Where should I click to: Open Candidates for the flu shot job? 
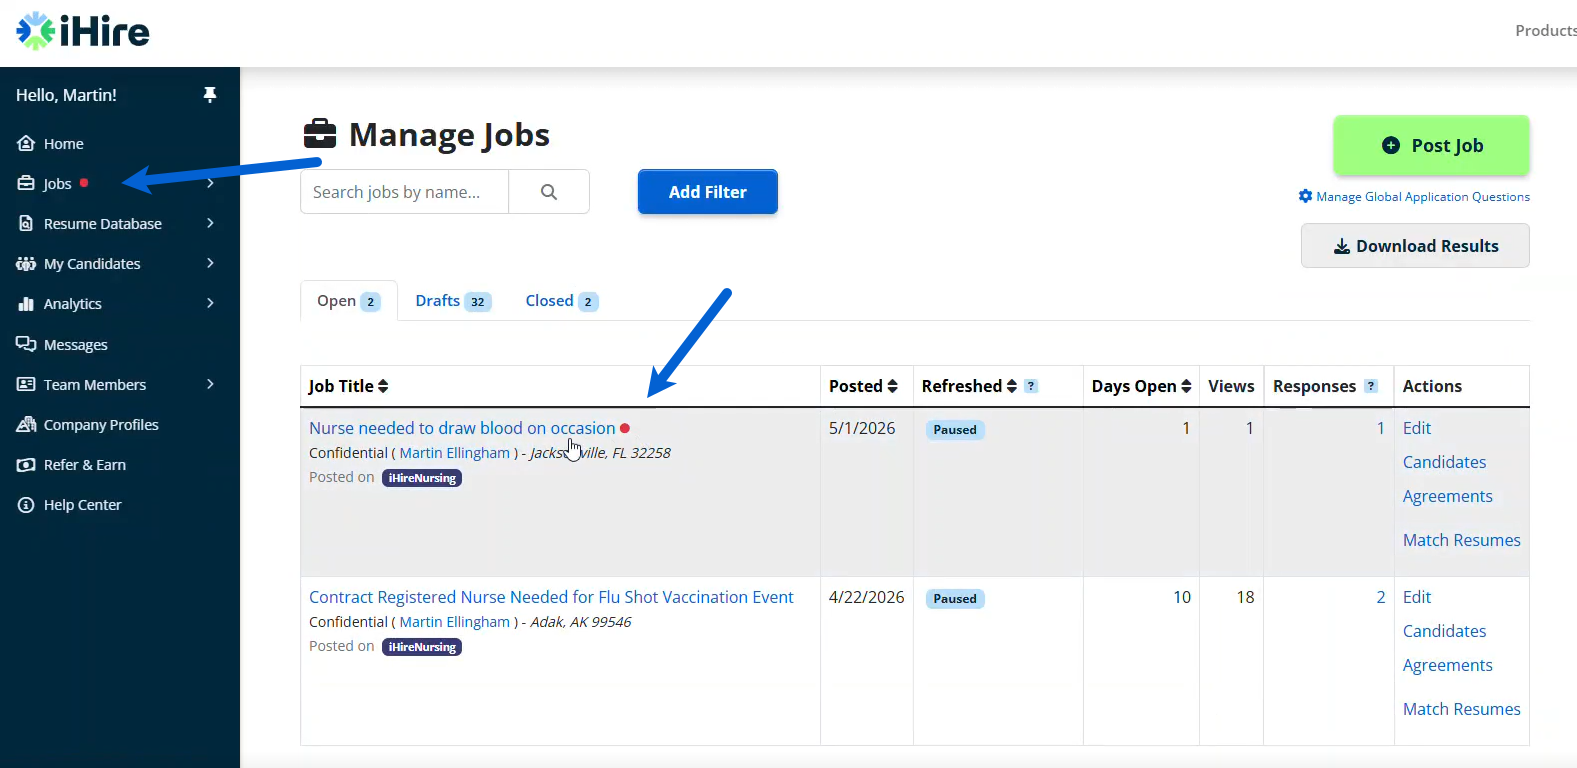point(1444,631)
